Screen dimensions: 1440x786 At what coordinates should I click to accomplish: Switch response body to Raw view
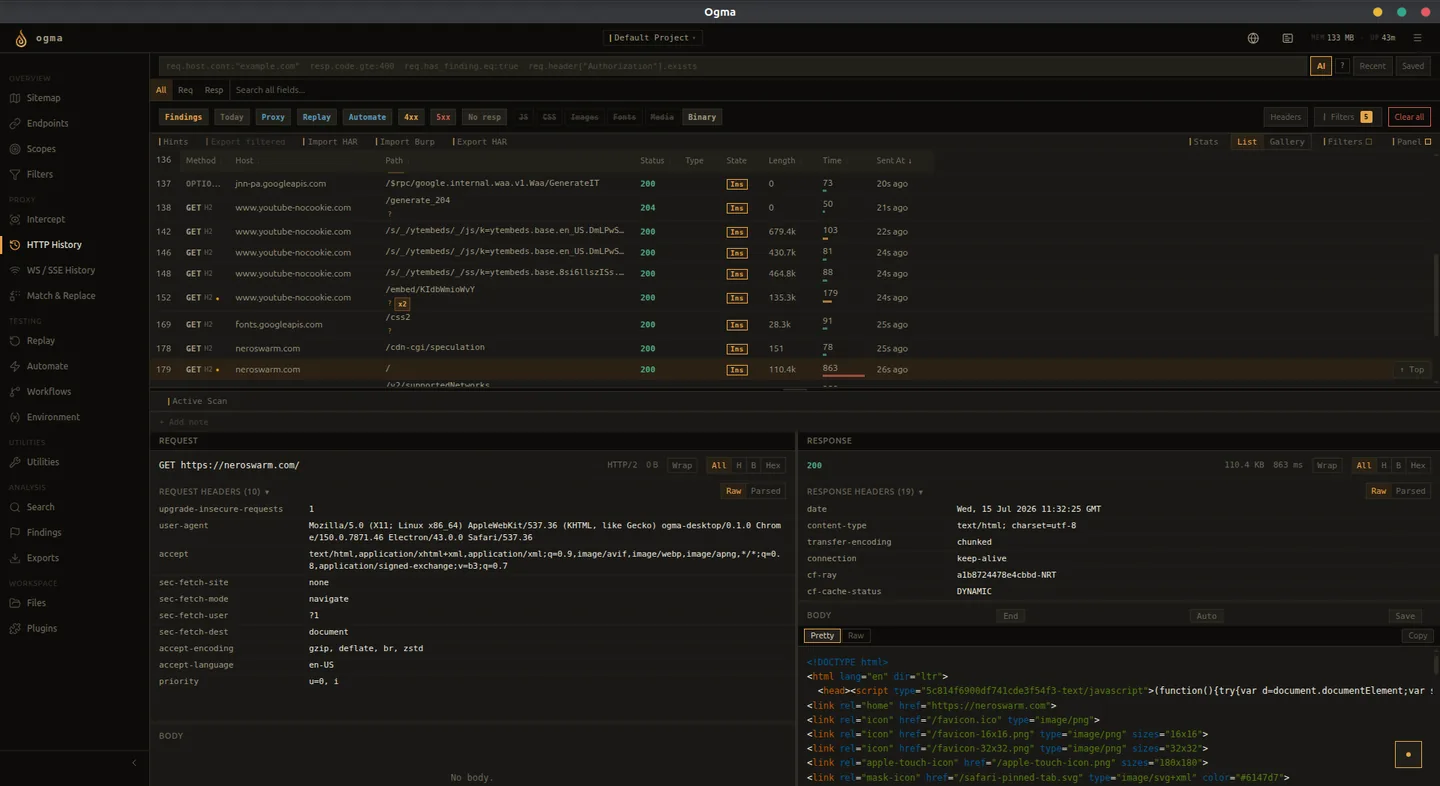[856, 636]
